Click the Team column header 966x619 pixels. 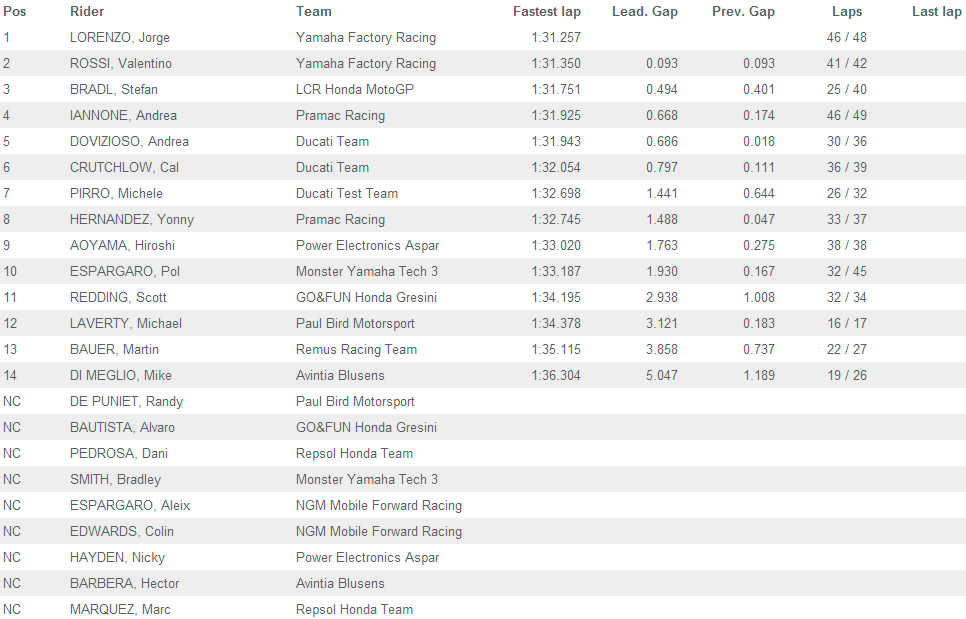[314, 12]
